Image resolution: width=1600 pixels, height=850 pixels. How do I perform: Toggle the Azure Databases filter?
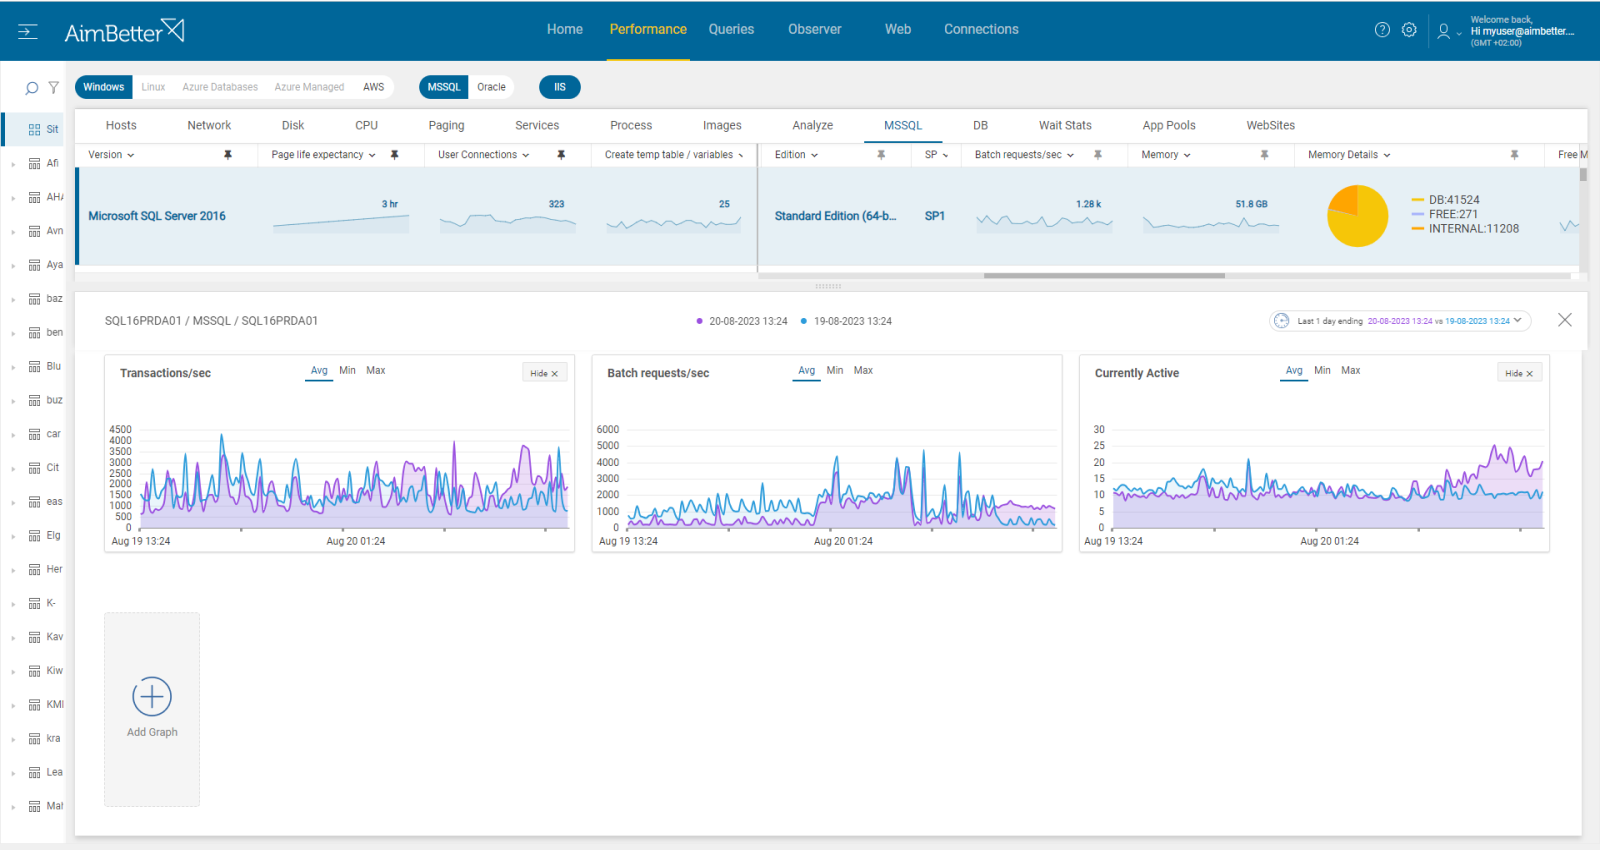pyautogui.click(x=220, y=87)
